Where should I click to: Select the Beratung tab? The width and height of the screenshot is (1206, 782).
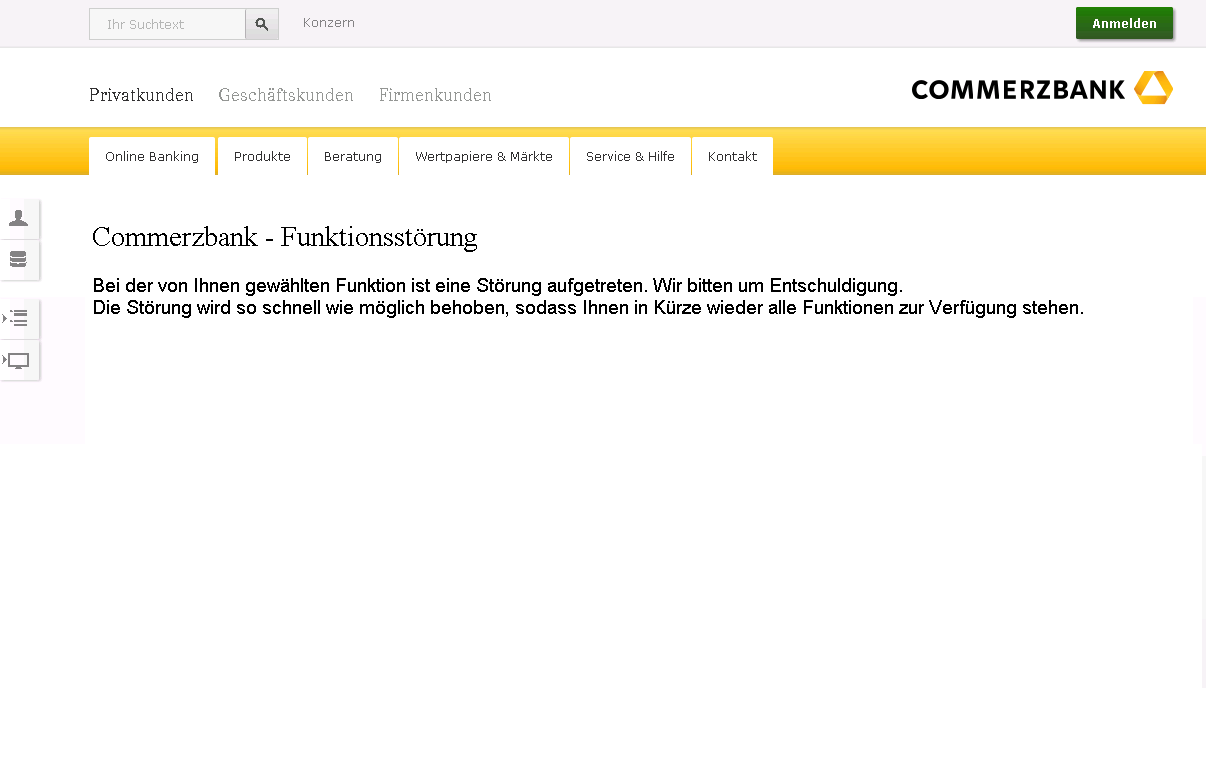pos(353,157)
